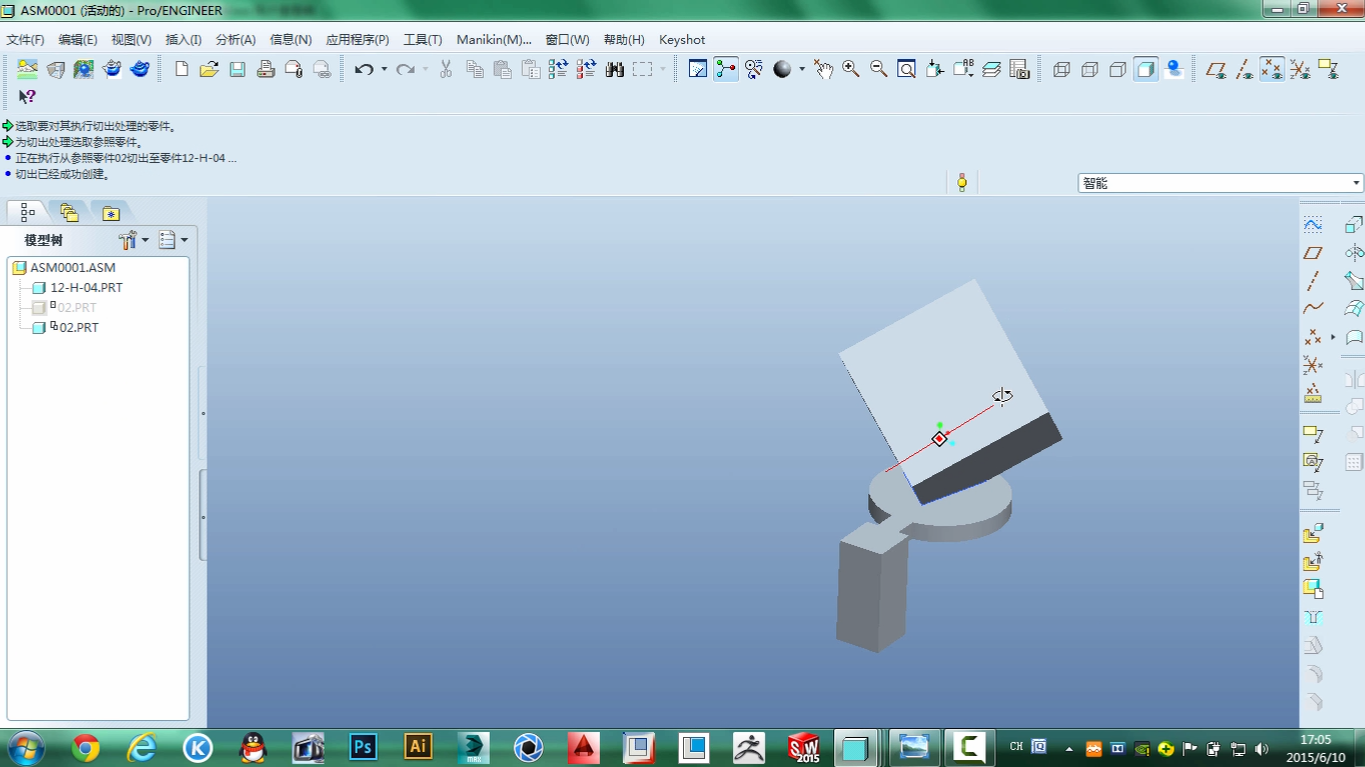Click the Open file folder icon

pos(209,69)
